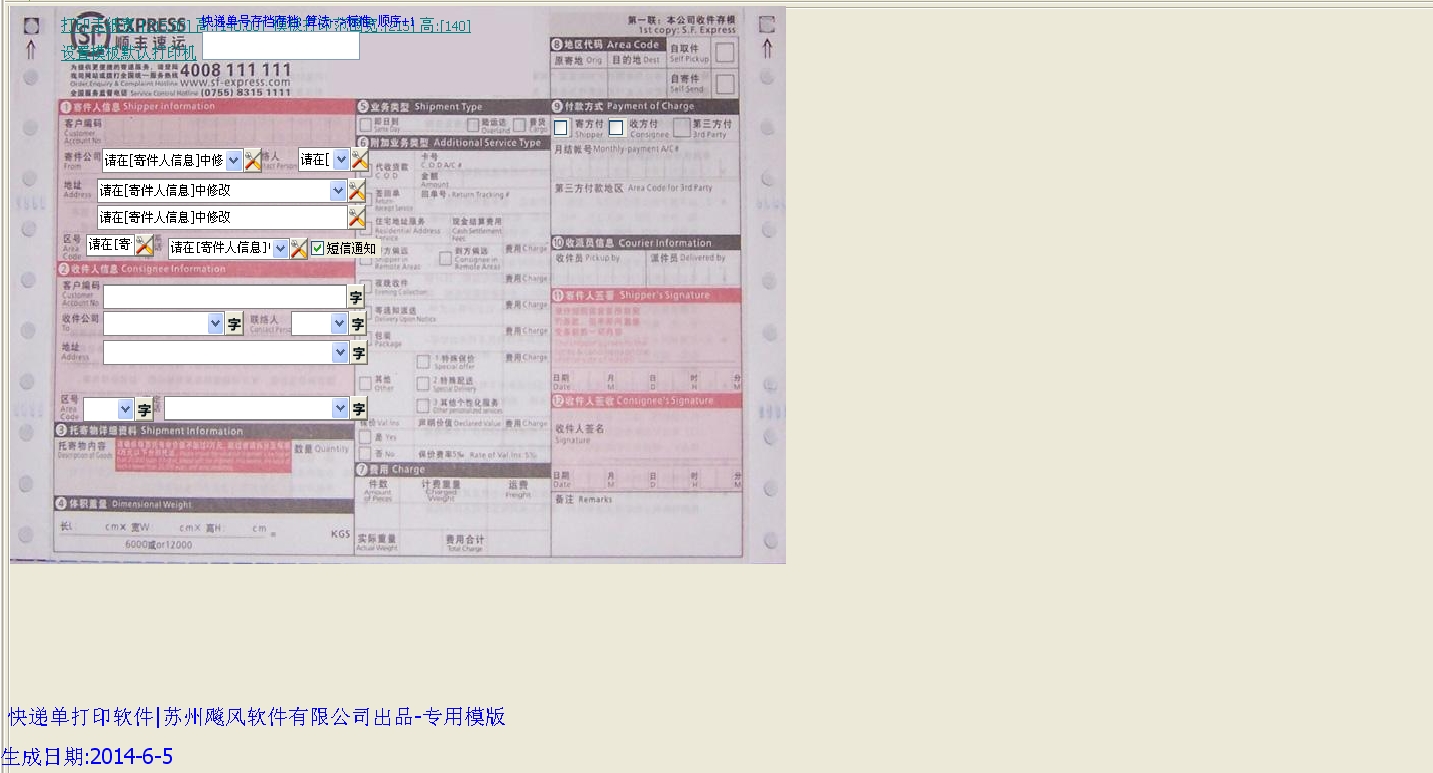The width and height of the screenshot is (1433, 773).
Task: Click the 生成日期:2014-6-5 text
Action: pos(87,756)
